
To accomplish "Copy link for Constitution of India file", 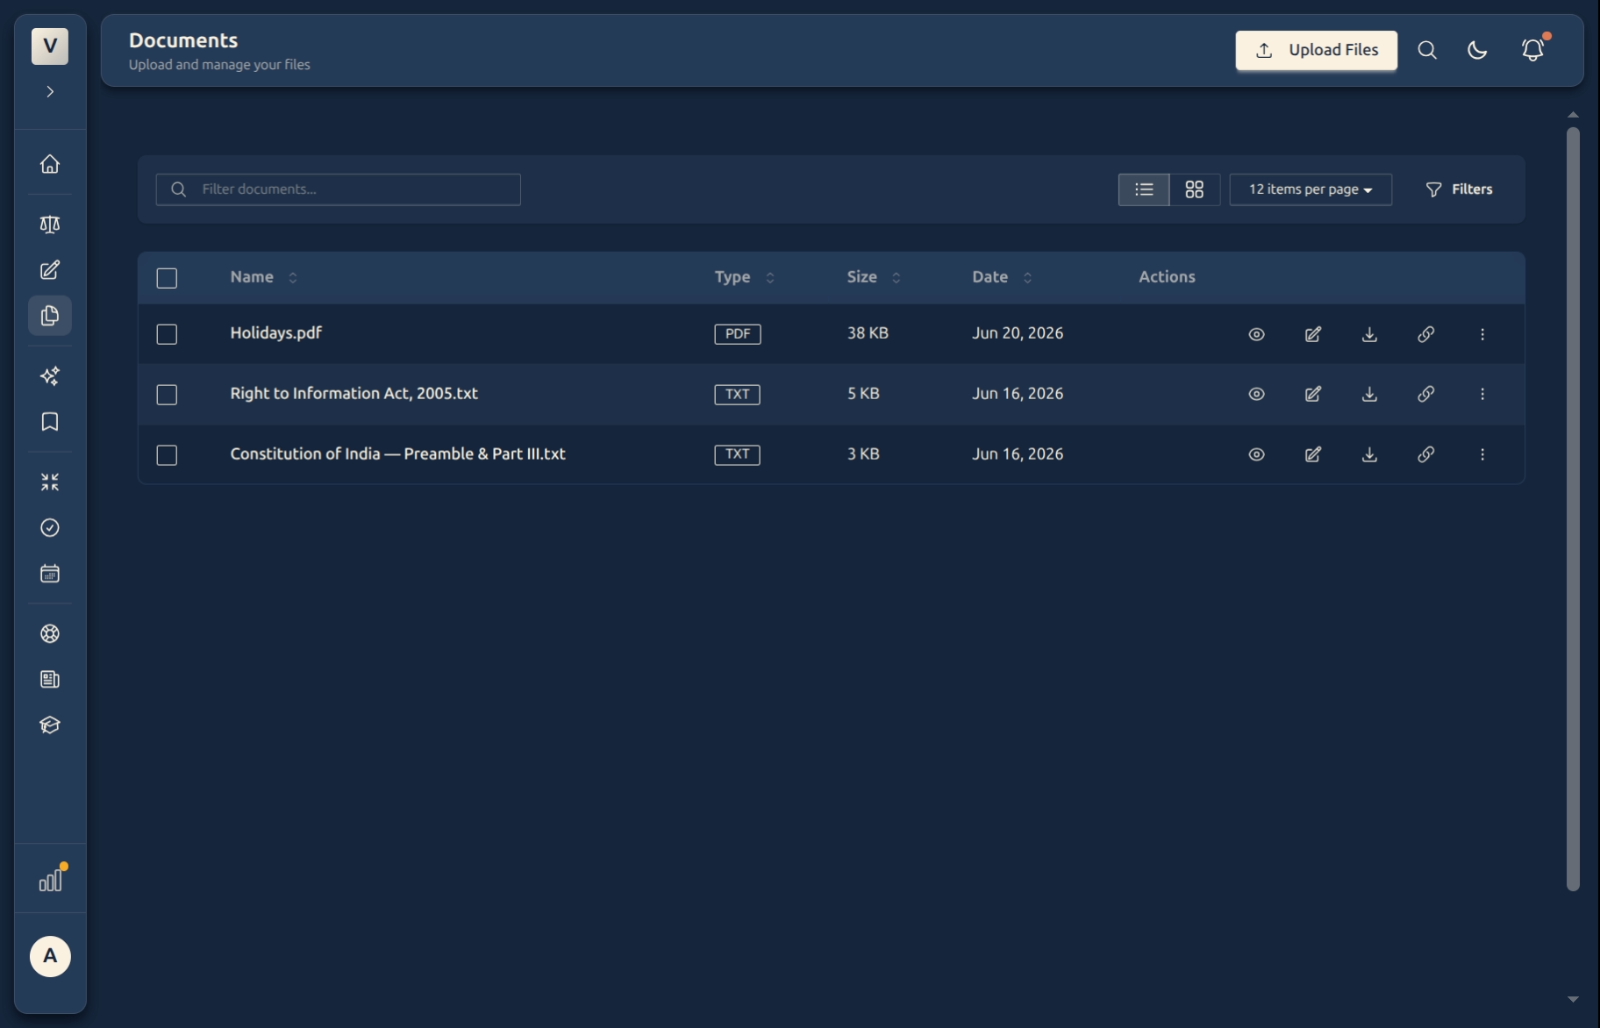I will (1426, 454).
